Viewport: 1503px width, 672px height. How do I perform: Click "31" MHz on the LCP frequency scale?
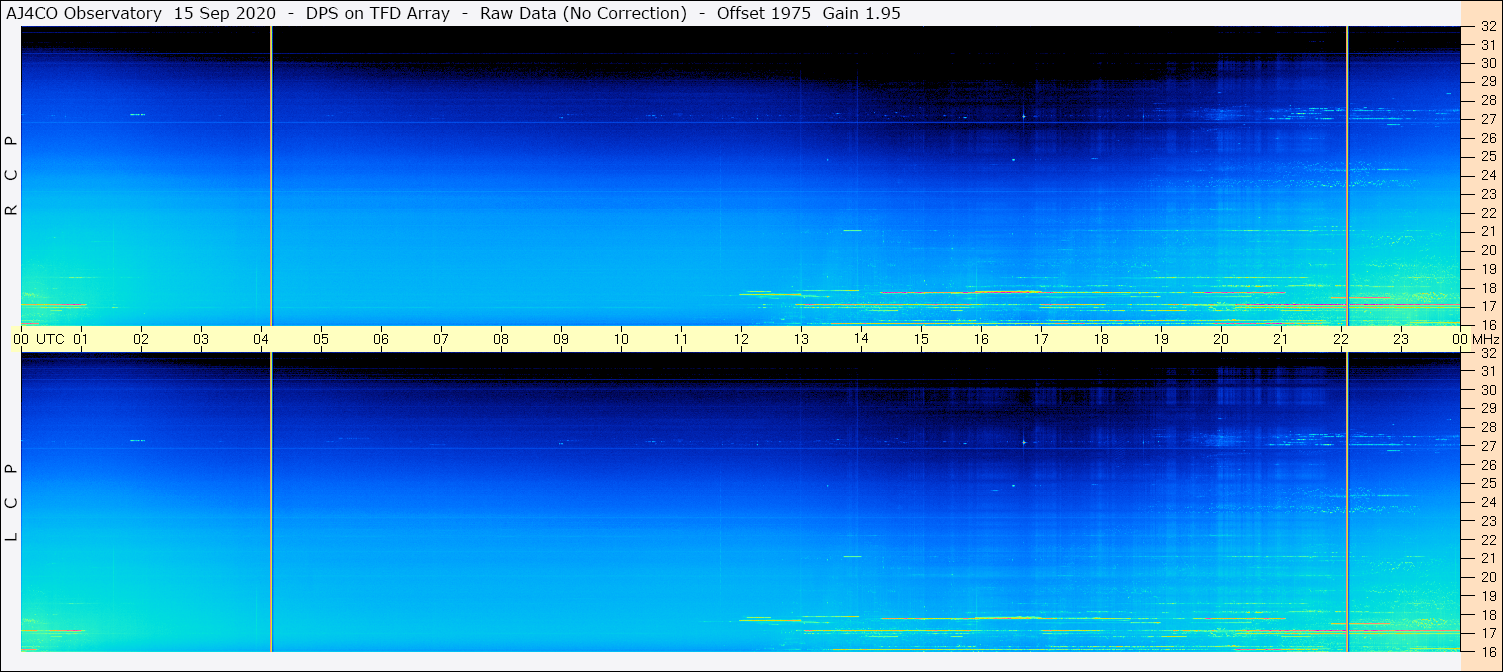coord(1488,371)
